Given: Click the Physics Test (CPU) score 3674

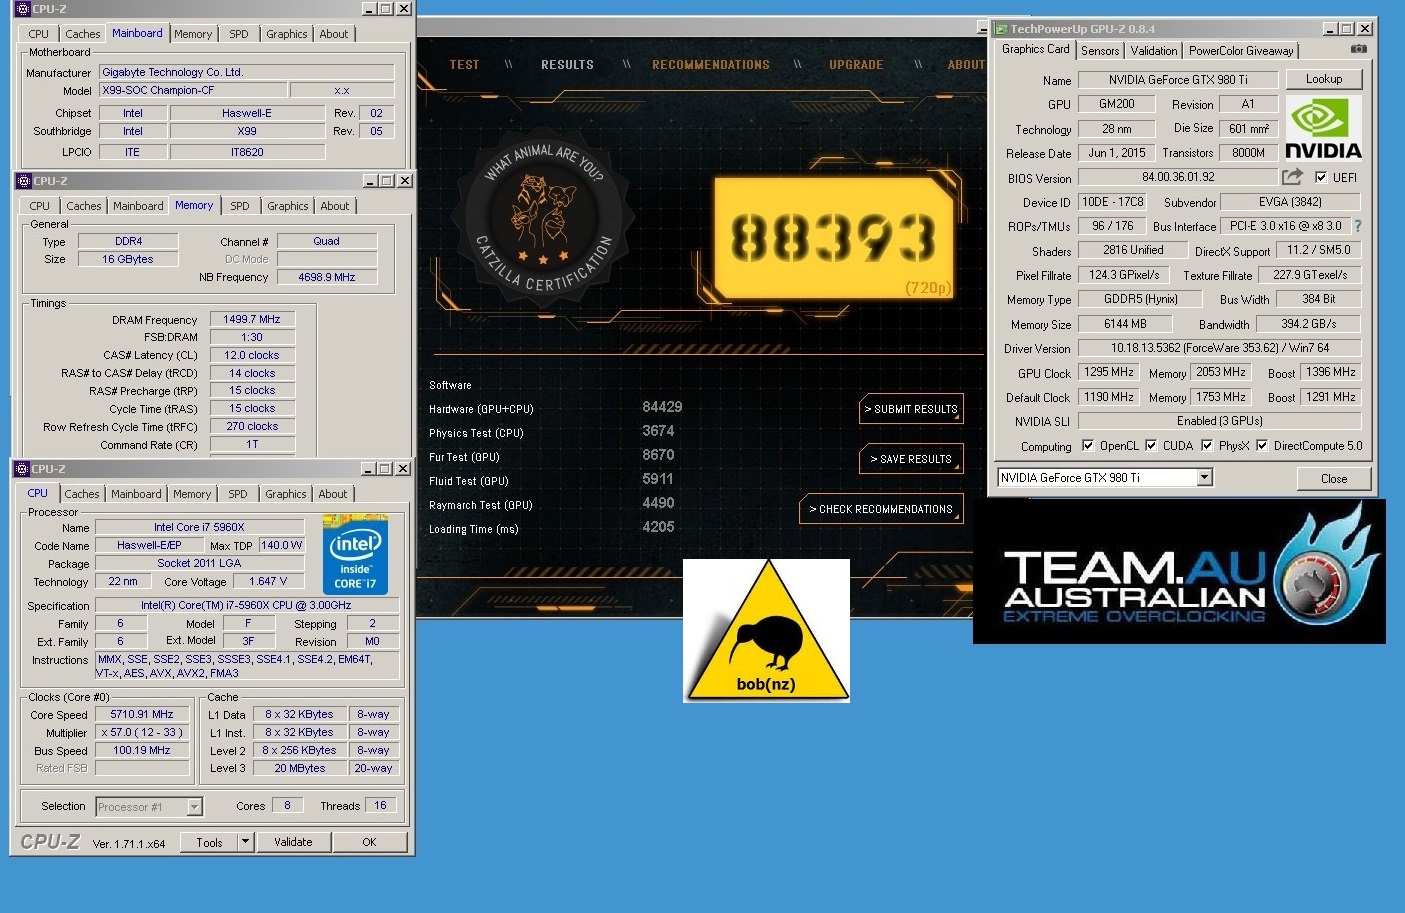Looking at the screenshot, I should [658, 431].
